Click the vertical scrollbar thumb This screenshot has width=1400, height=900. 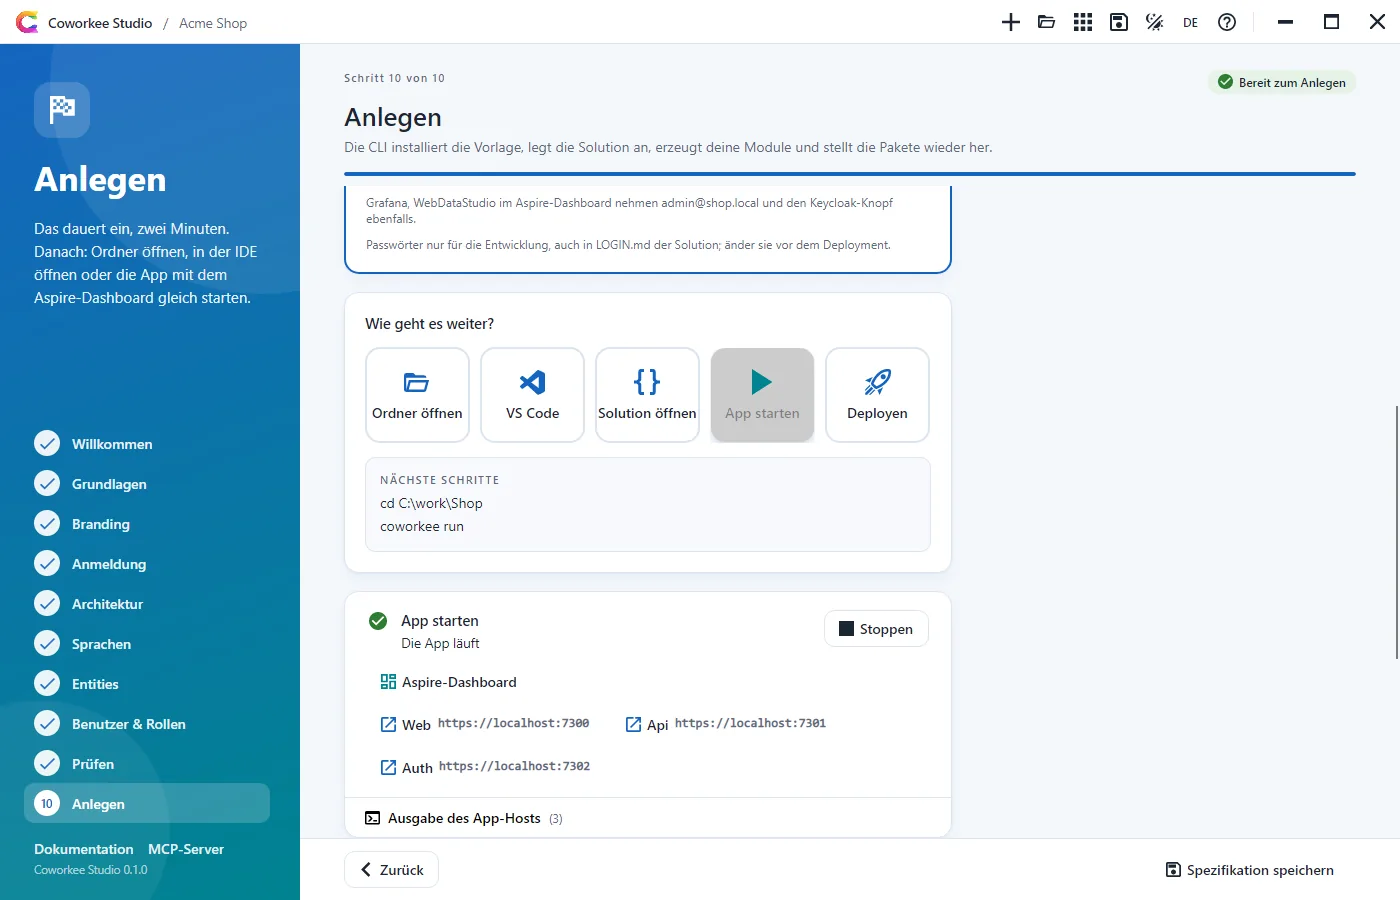coord(1396,532)
